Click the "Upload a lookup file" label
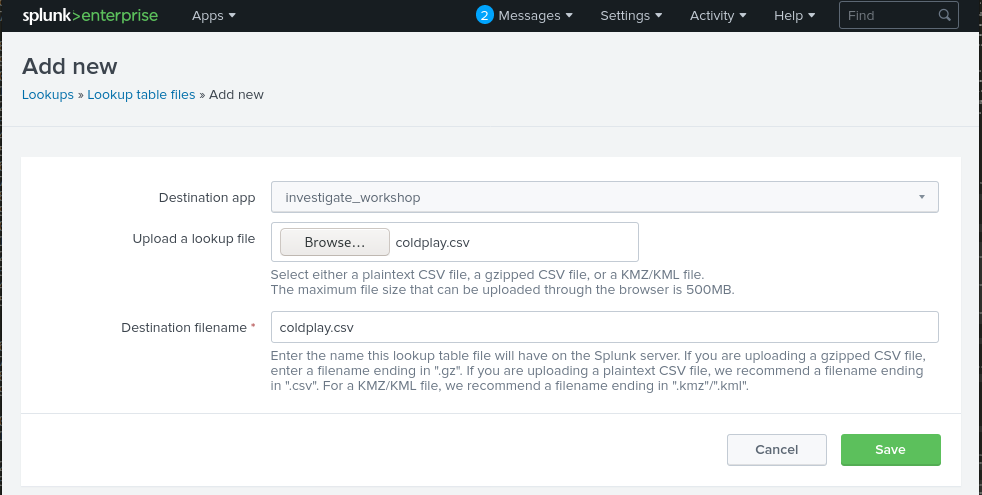The width and height of the screenshot is (982, 495). click(x=194, y=239)
